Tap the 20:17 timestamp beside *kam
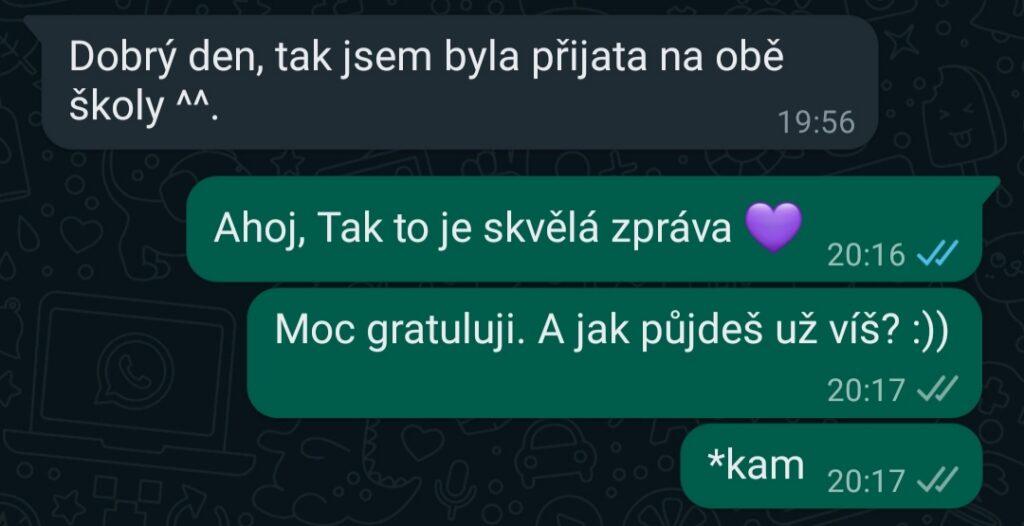Image resolution: width=1024 pixels, height=526 pixels. (x=866, y=482)
